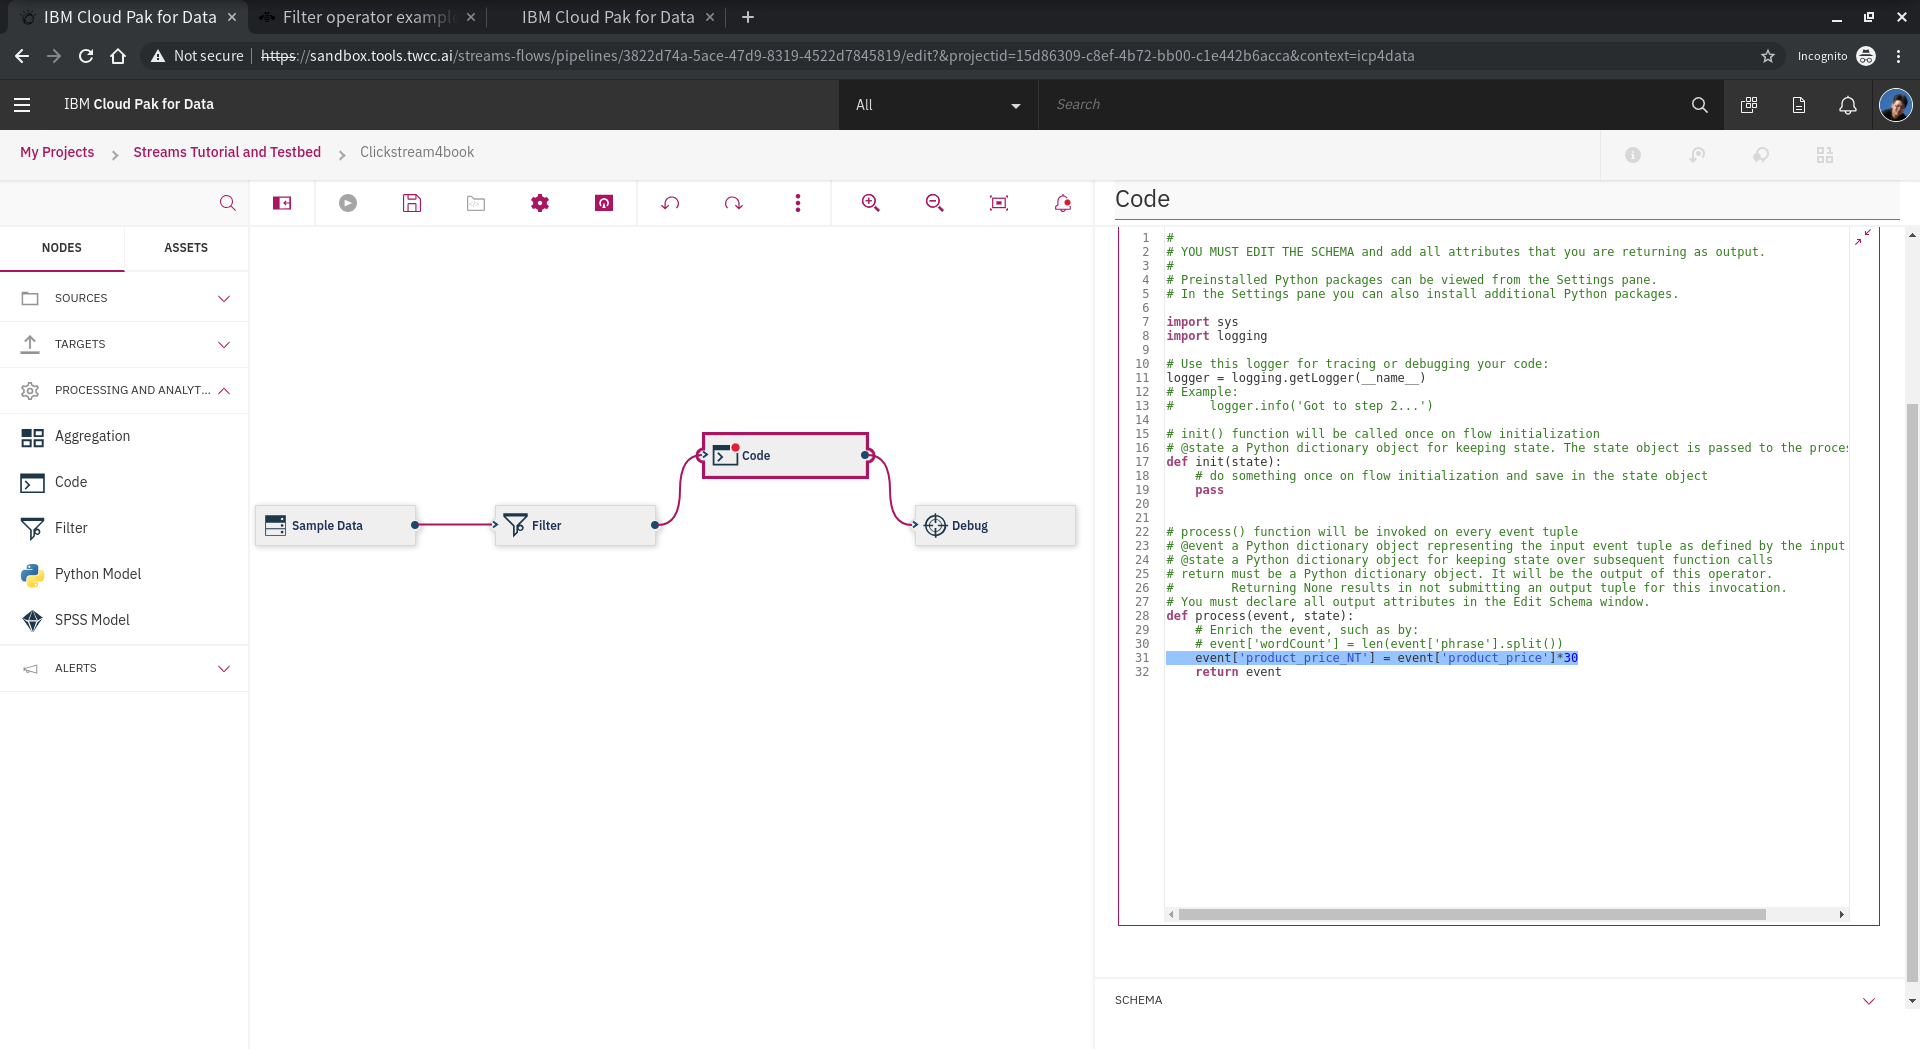
Task: Click the header document icon
Action: [x=1799, y=104]
